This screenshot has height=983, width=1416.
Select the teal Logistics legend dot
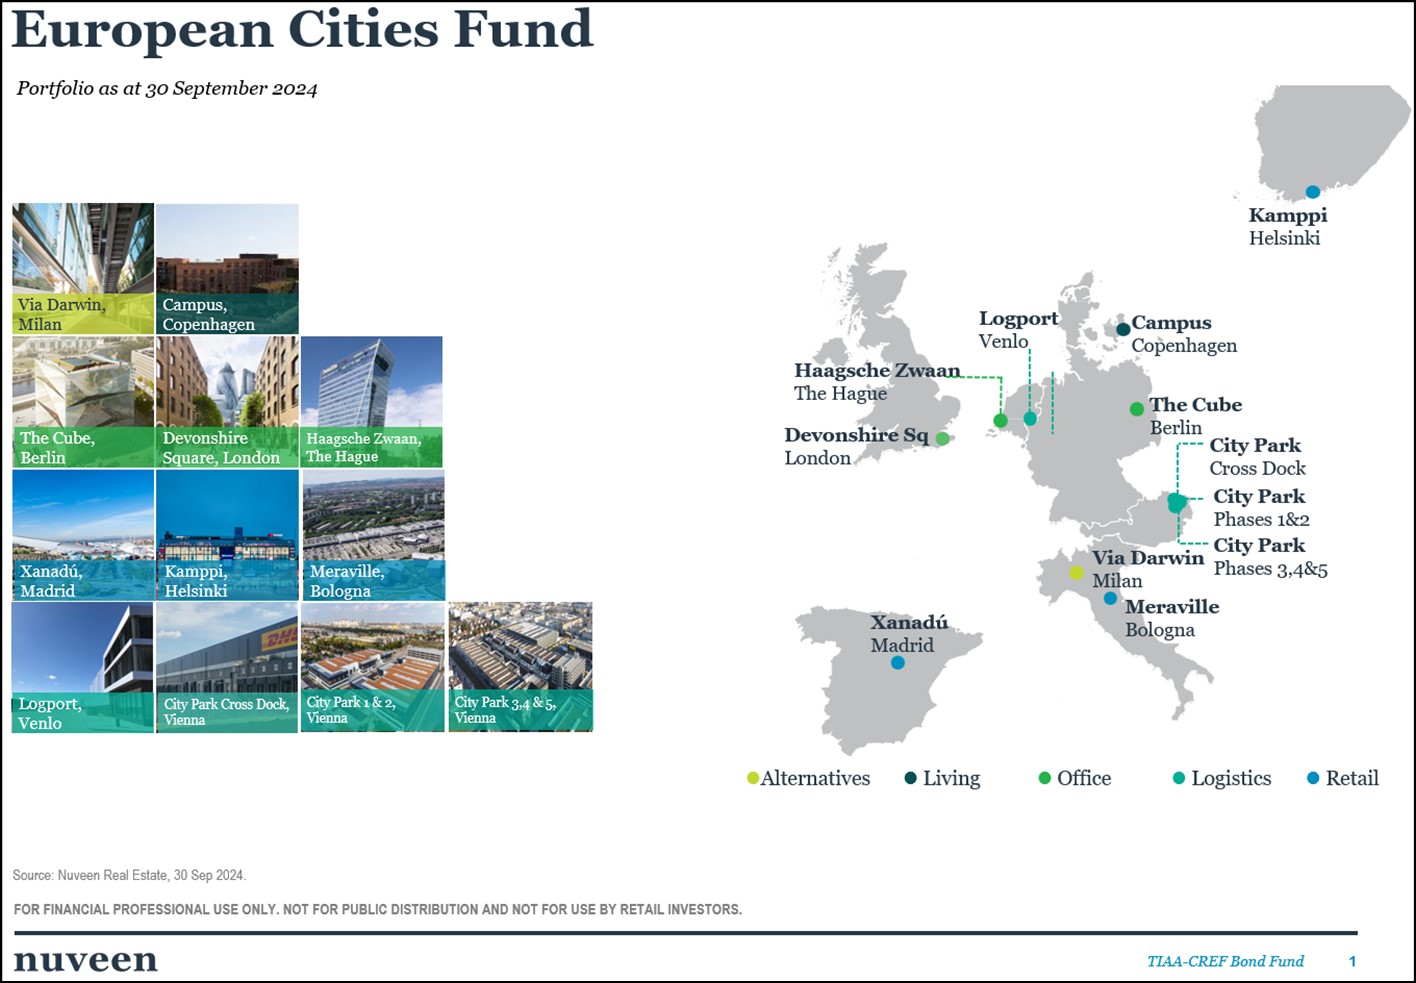coord(1179,778)
